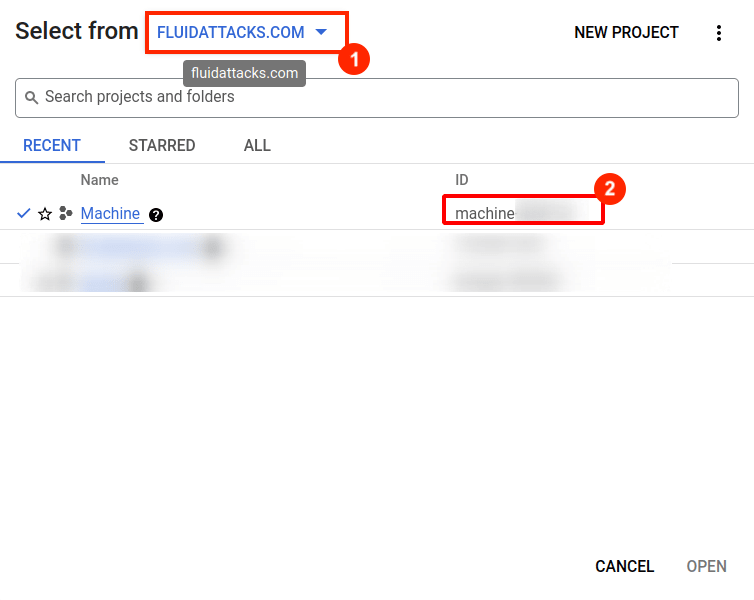Switch to the RECENT tab
Viewport: 754px width, 600px height.
click(52, 145)
